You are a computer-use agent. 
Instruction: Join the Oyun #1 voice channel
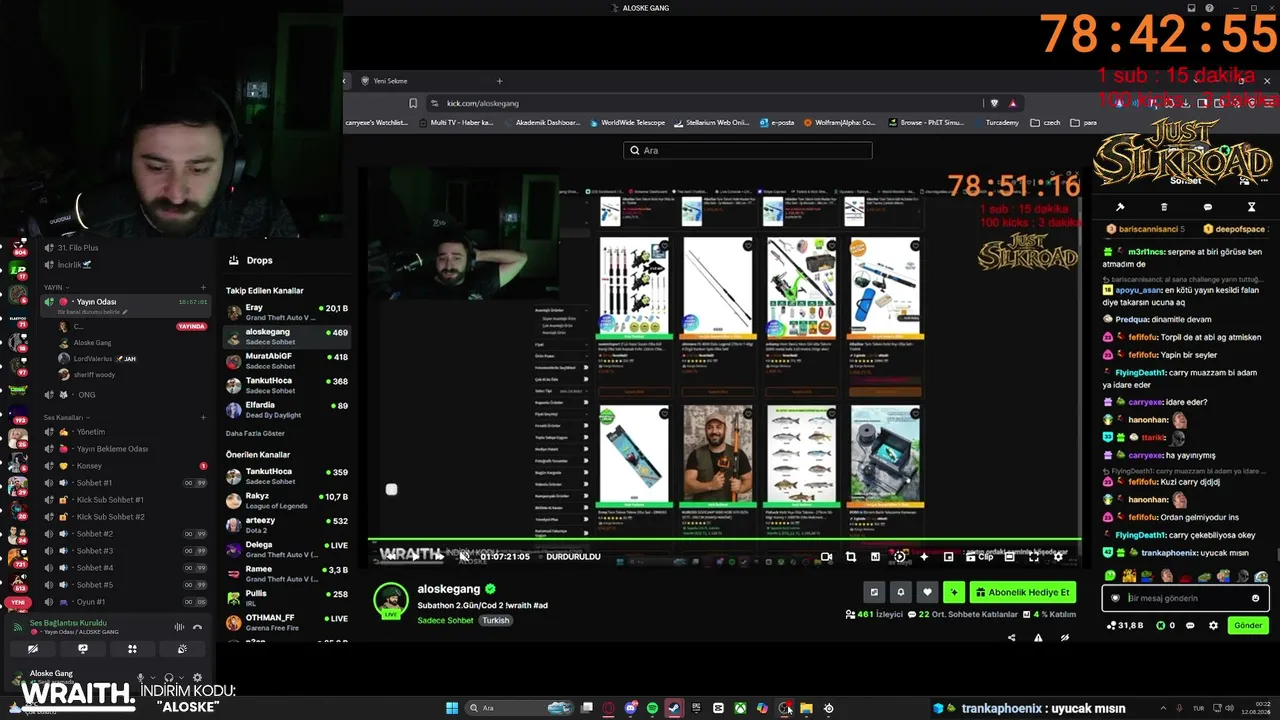point(125,602)
